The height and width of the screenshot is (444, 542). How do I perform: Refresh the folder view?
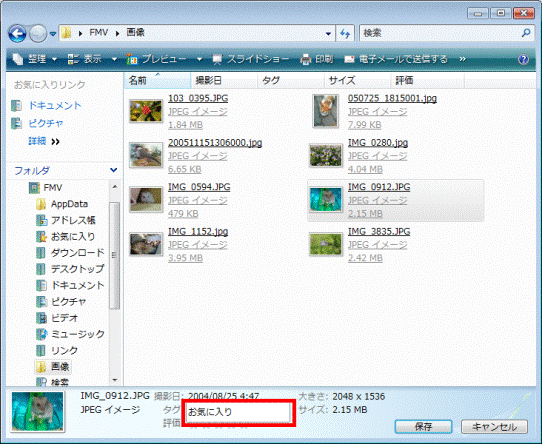click(345, 33)
